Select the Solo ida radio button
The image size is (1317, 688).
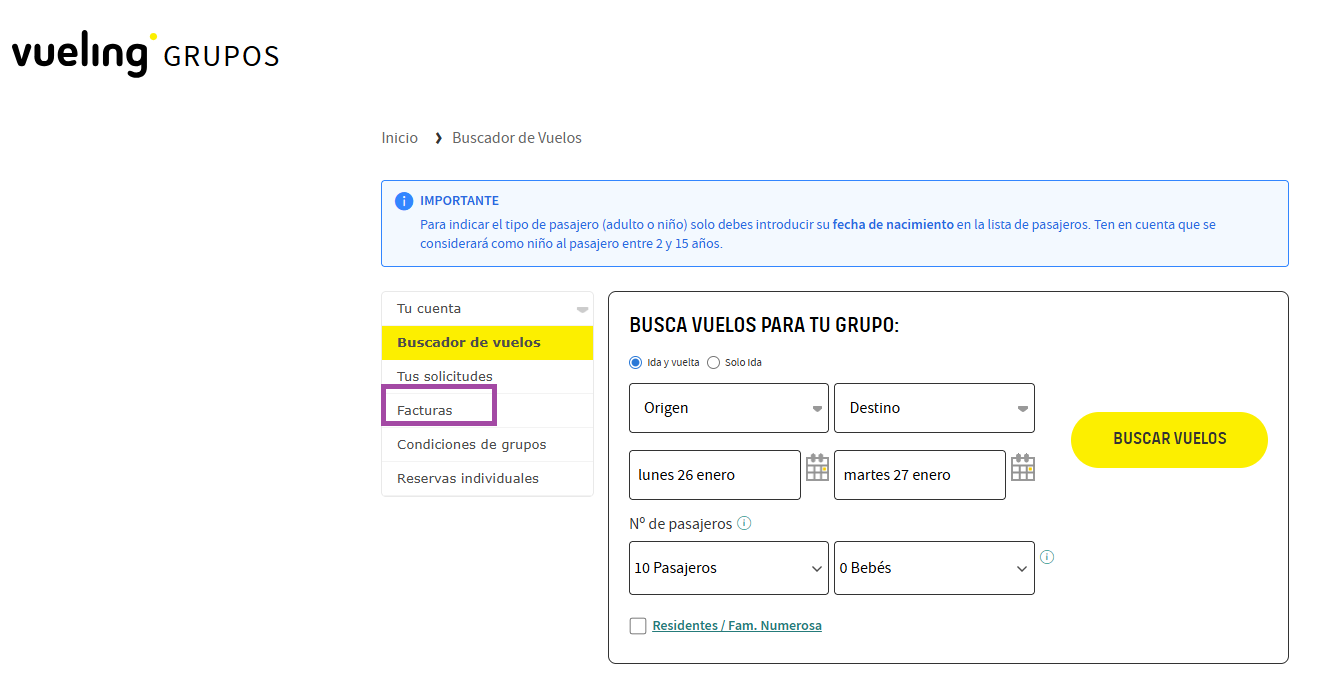coord(713,362)
